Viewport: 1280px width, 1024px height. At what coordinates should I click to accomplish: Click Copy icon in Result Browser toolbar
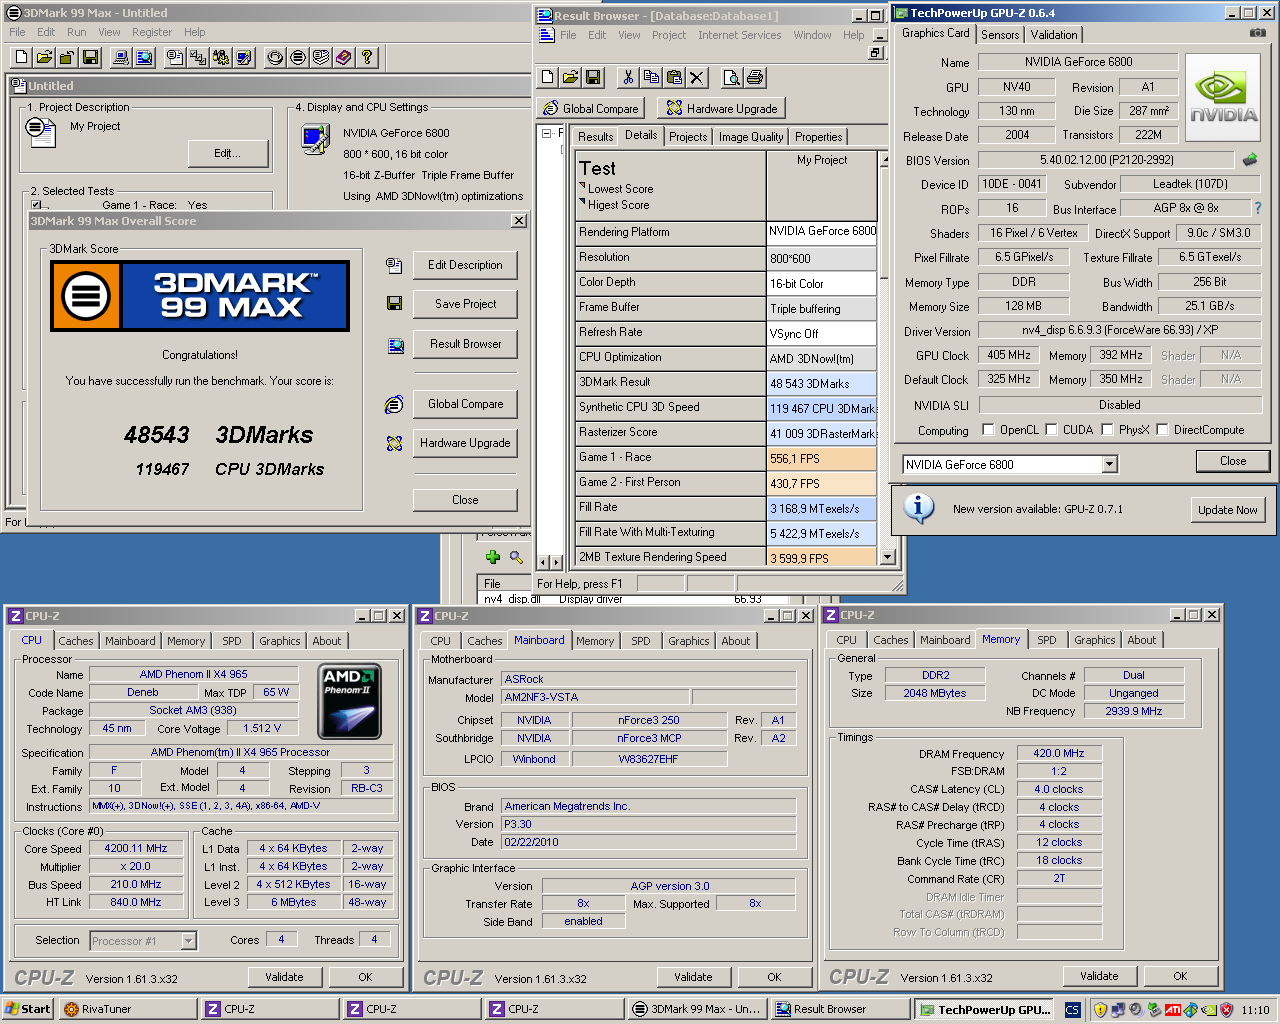(x=651, y=77)
